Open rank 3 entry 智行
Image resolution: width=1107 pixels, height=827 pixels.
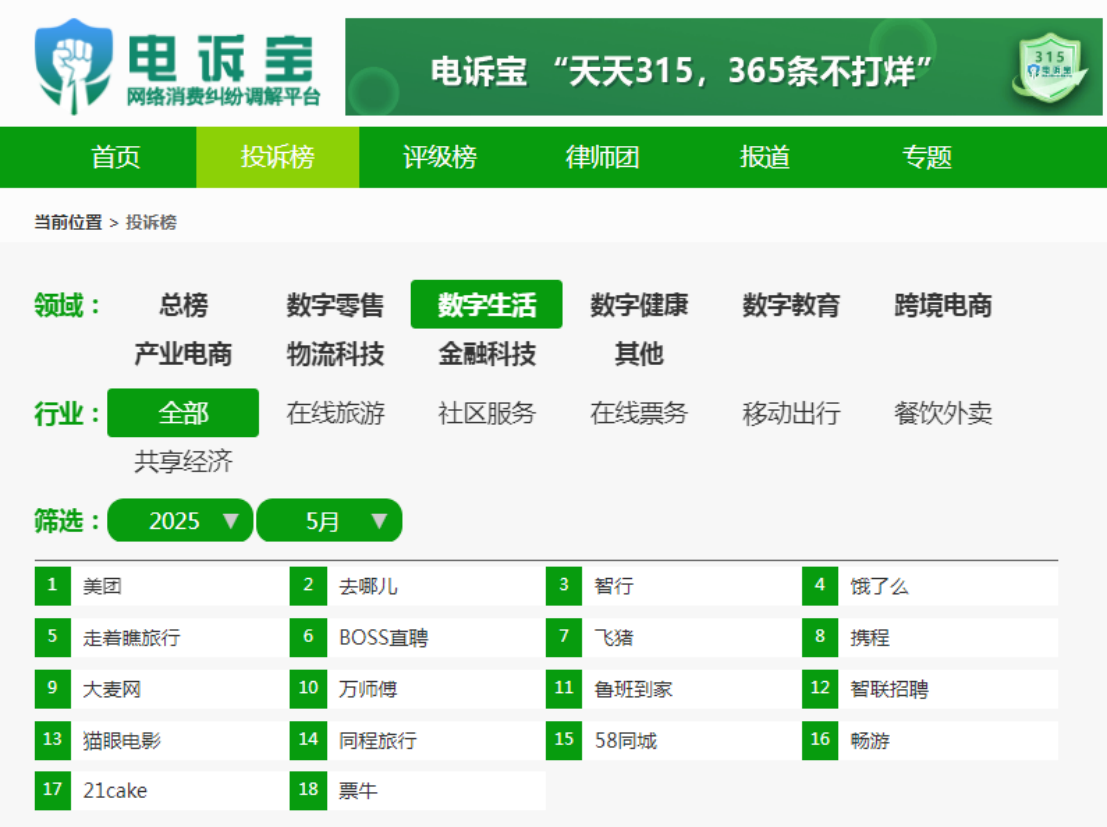pos(674,586)
